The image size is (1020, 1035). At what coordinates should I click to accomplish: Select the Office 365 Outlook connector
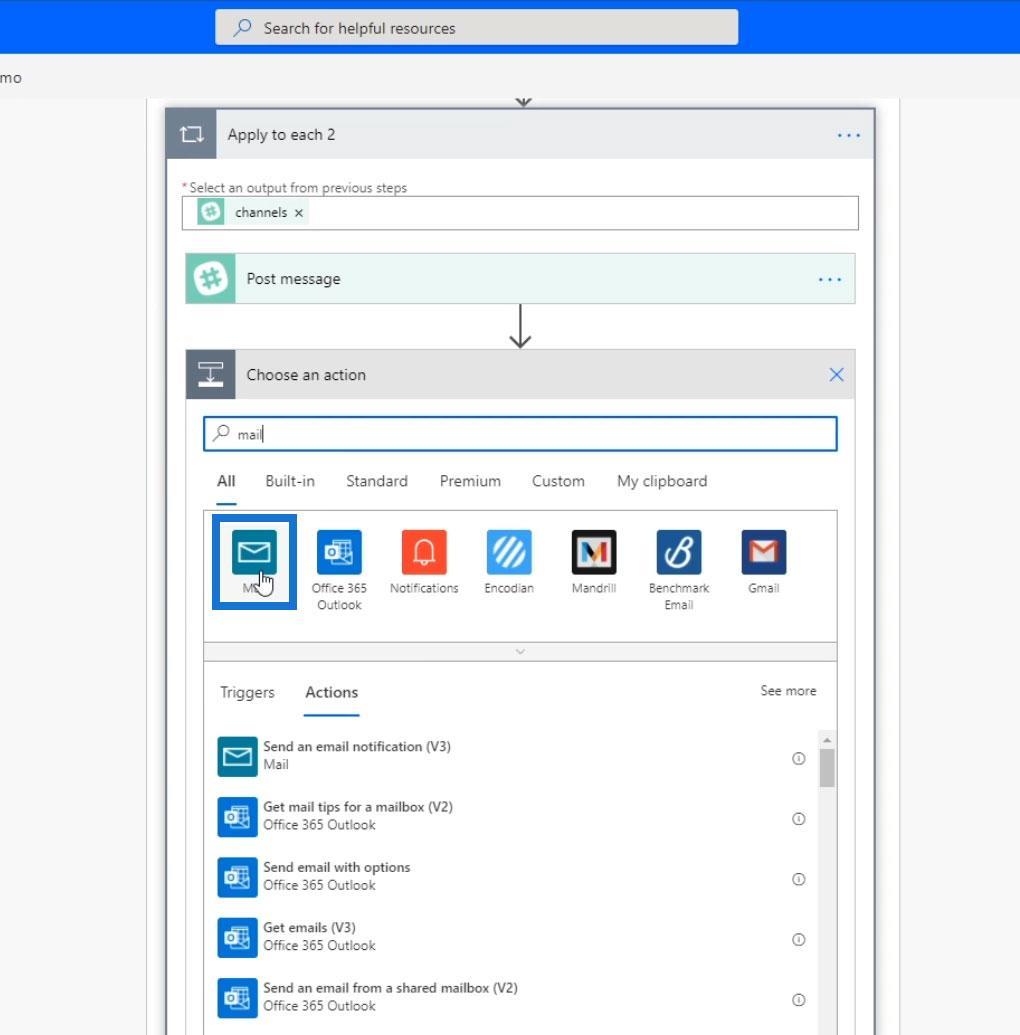click(339, 552)
